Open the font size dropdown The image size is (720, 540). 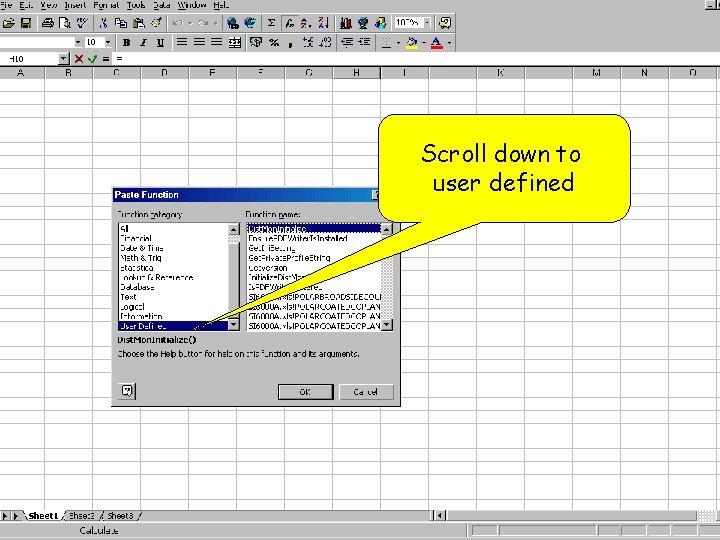coord(108,42)
